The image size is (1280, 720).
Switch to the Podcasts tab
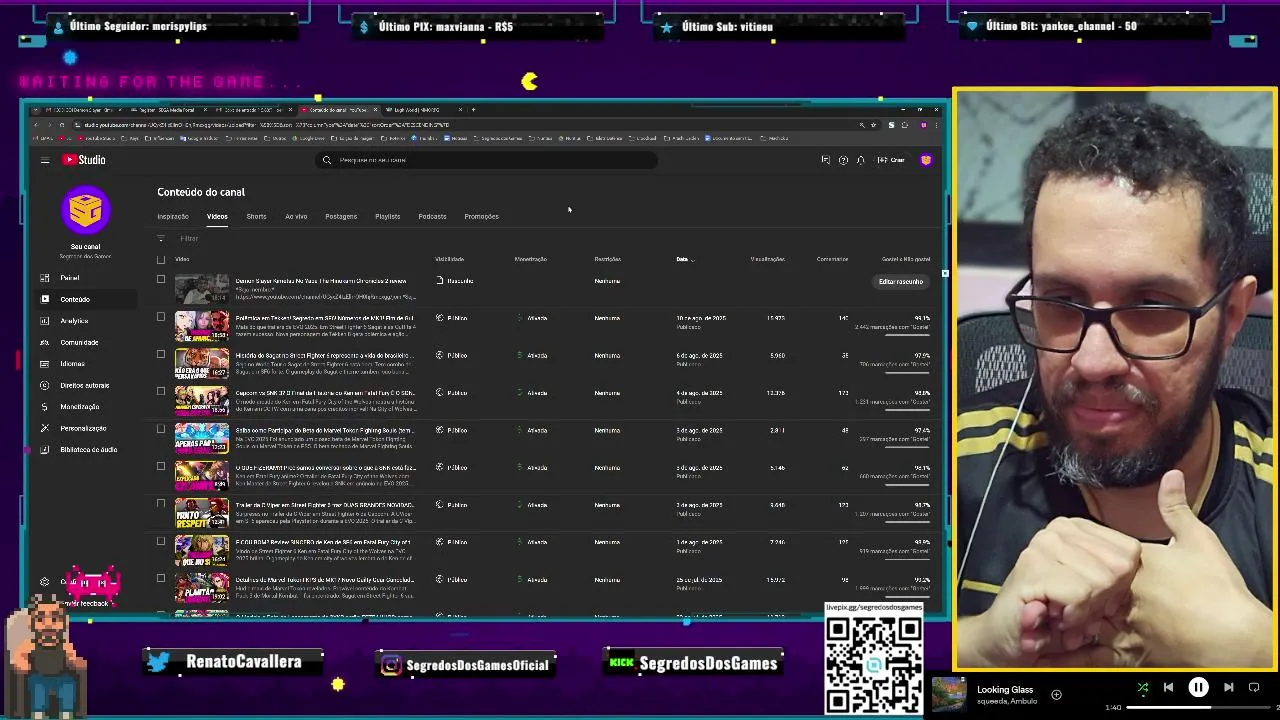[432, 216]
